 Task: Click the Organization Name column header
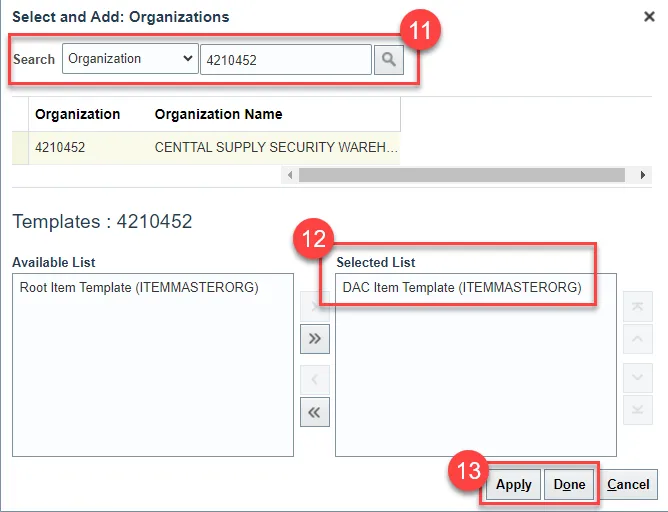click(x=218, y=114)
